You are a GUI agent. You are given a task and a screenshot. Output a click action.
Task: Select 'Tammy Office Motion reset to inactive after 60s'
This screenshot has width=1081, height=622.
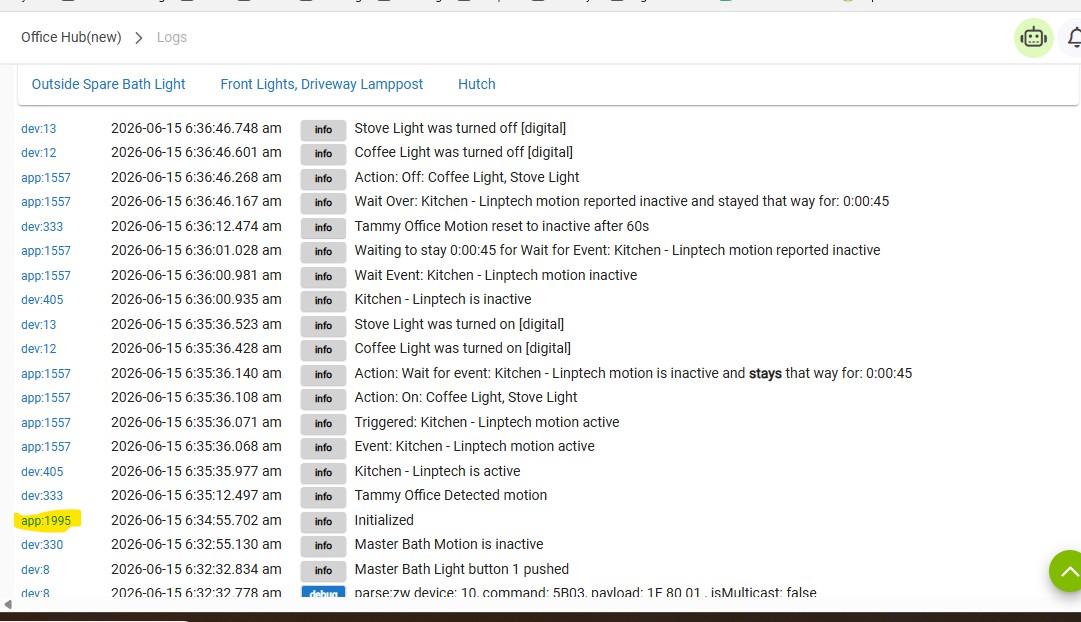(x=501, y=226)
